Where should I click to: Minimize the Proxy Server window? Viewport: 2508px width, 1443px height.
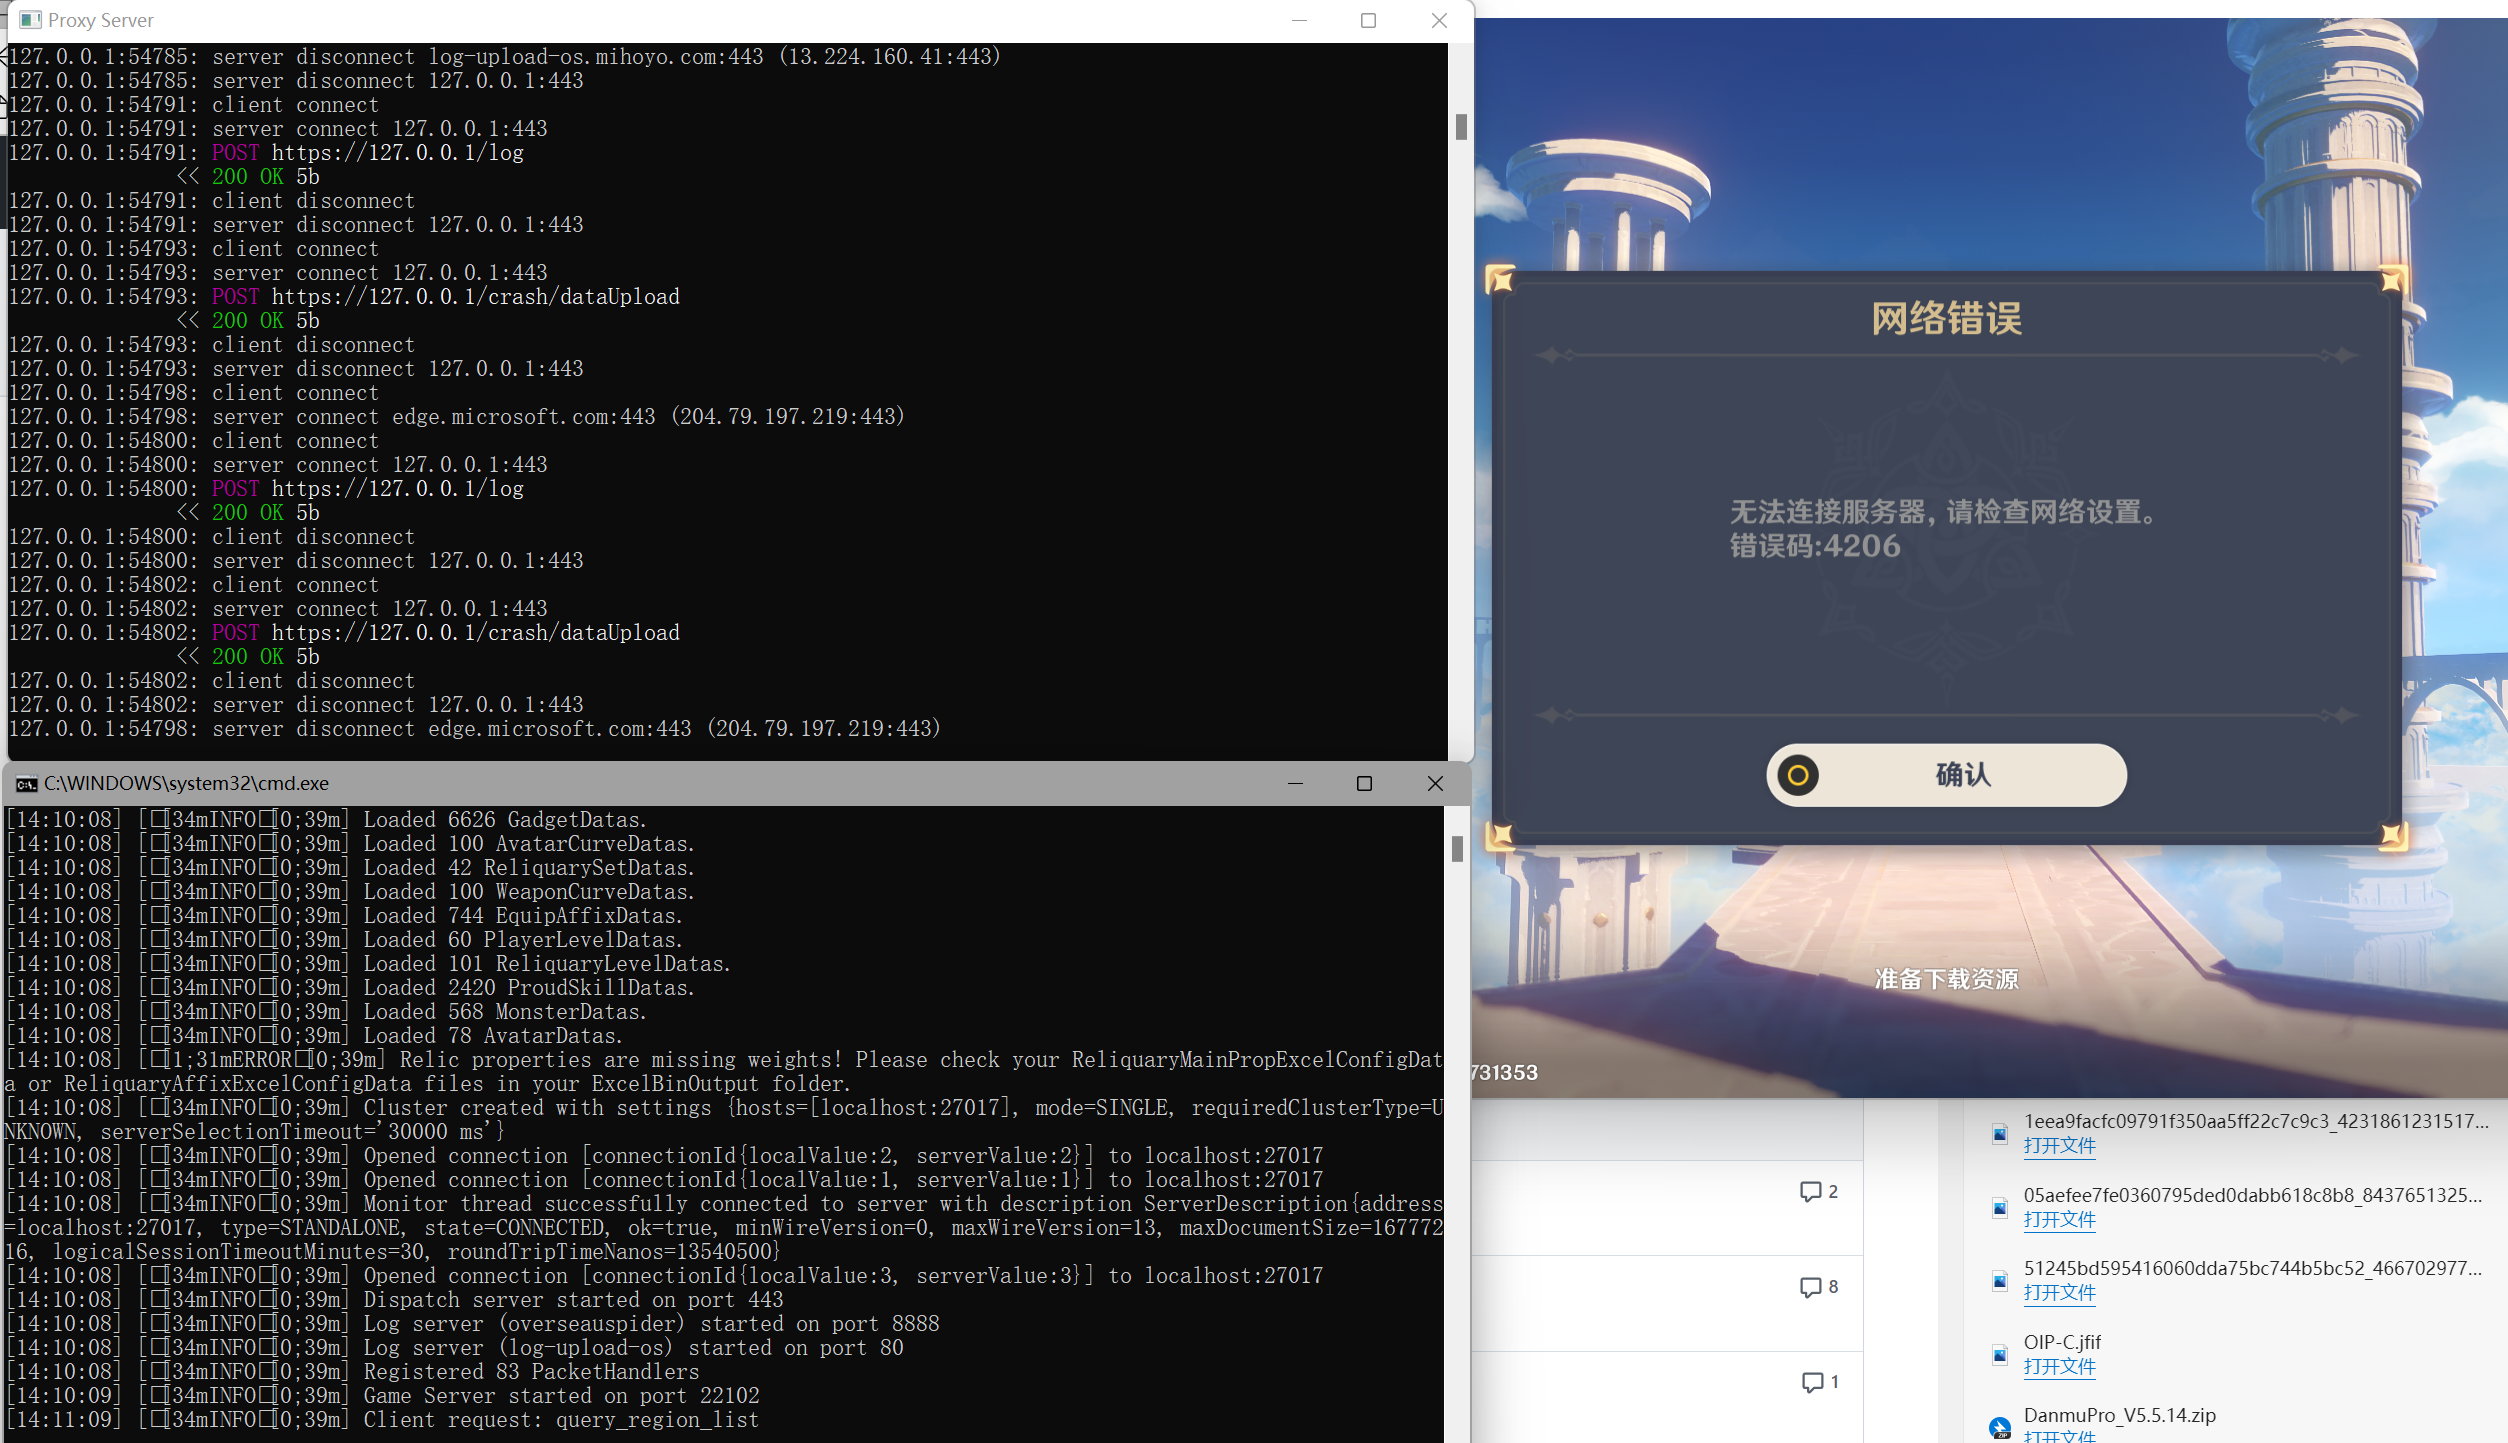1299,20
